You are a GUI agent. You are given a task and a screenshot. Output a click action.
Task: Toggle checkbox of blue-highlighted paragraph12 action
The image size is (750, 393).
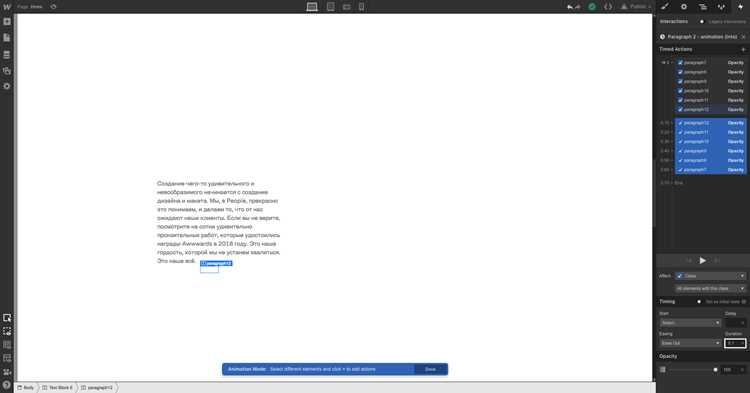click(x=680, y=123)
